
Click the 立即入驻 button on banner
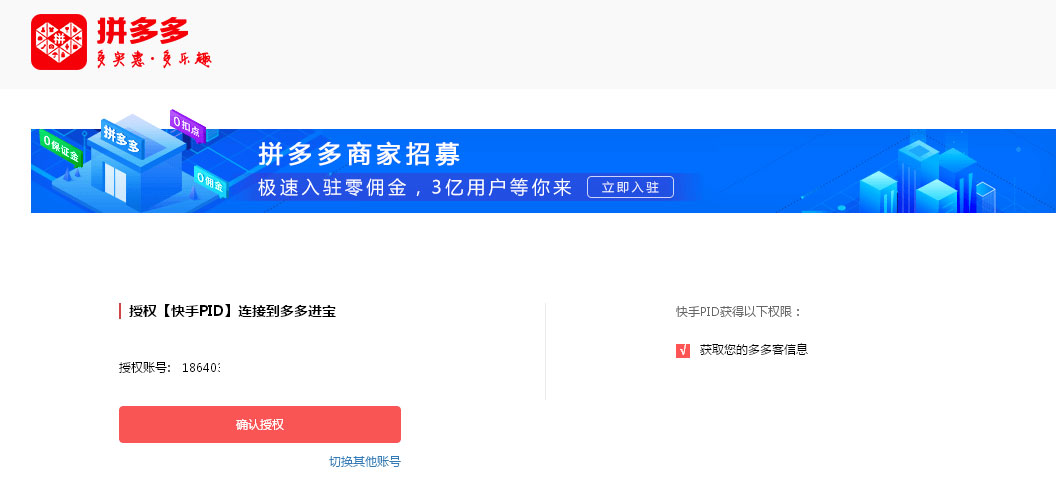click(x=630, y=187)
